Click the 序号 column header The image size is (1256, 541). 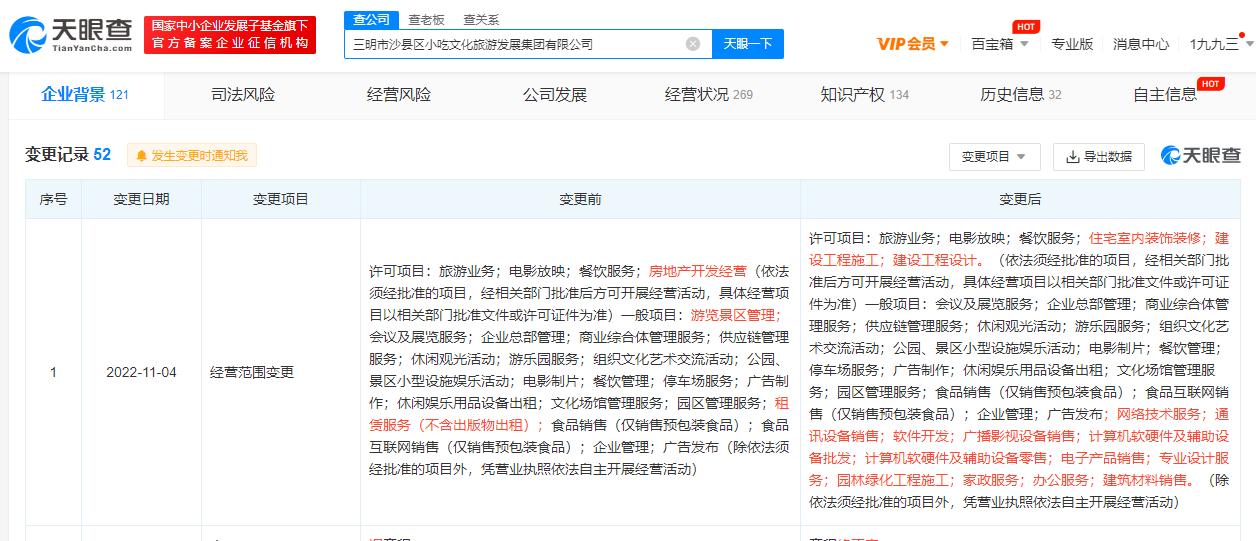click(x=54, y=199)
